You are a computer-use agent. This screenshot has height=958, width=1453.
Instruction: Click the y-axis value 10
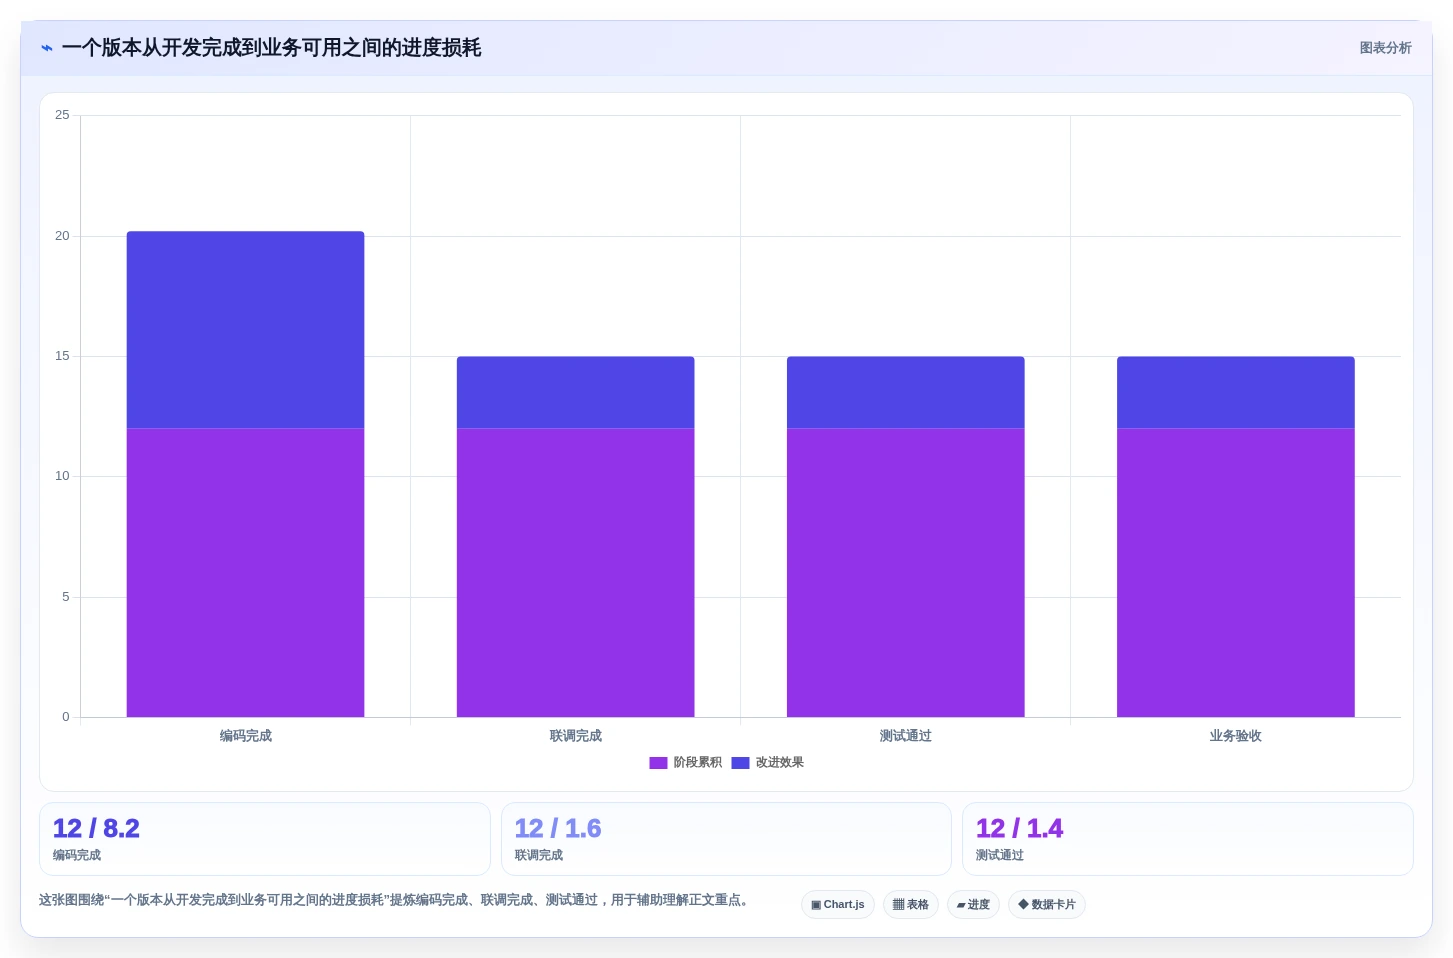point(62,476)
